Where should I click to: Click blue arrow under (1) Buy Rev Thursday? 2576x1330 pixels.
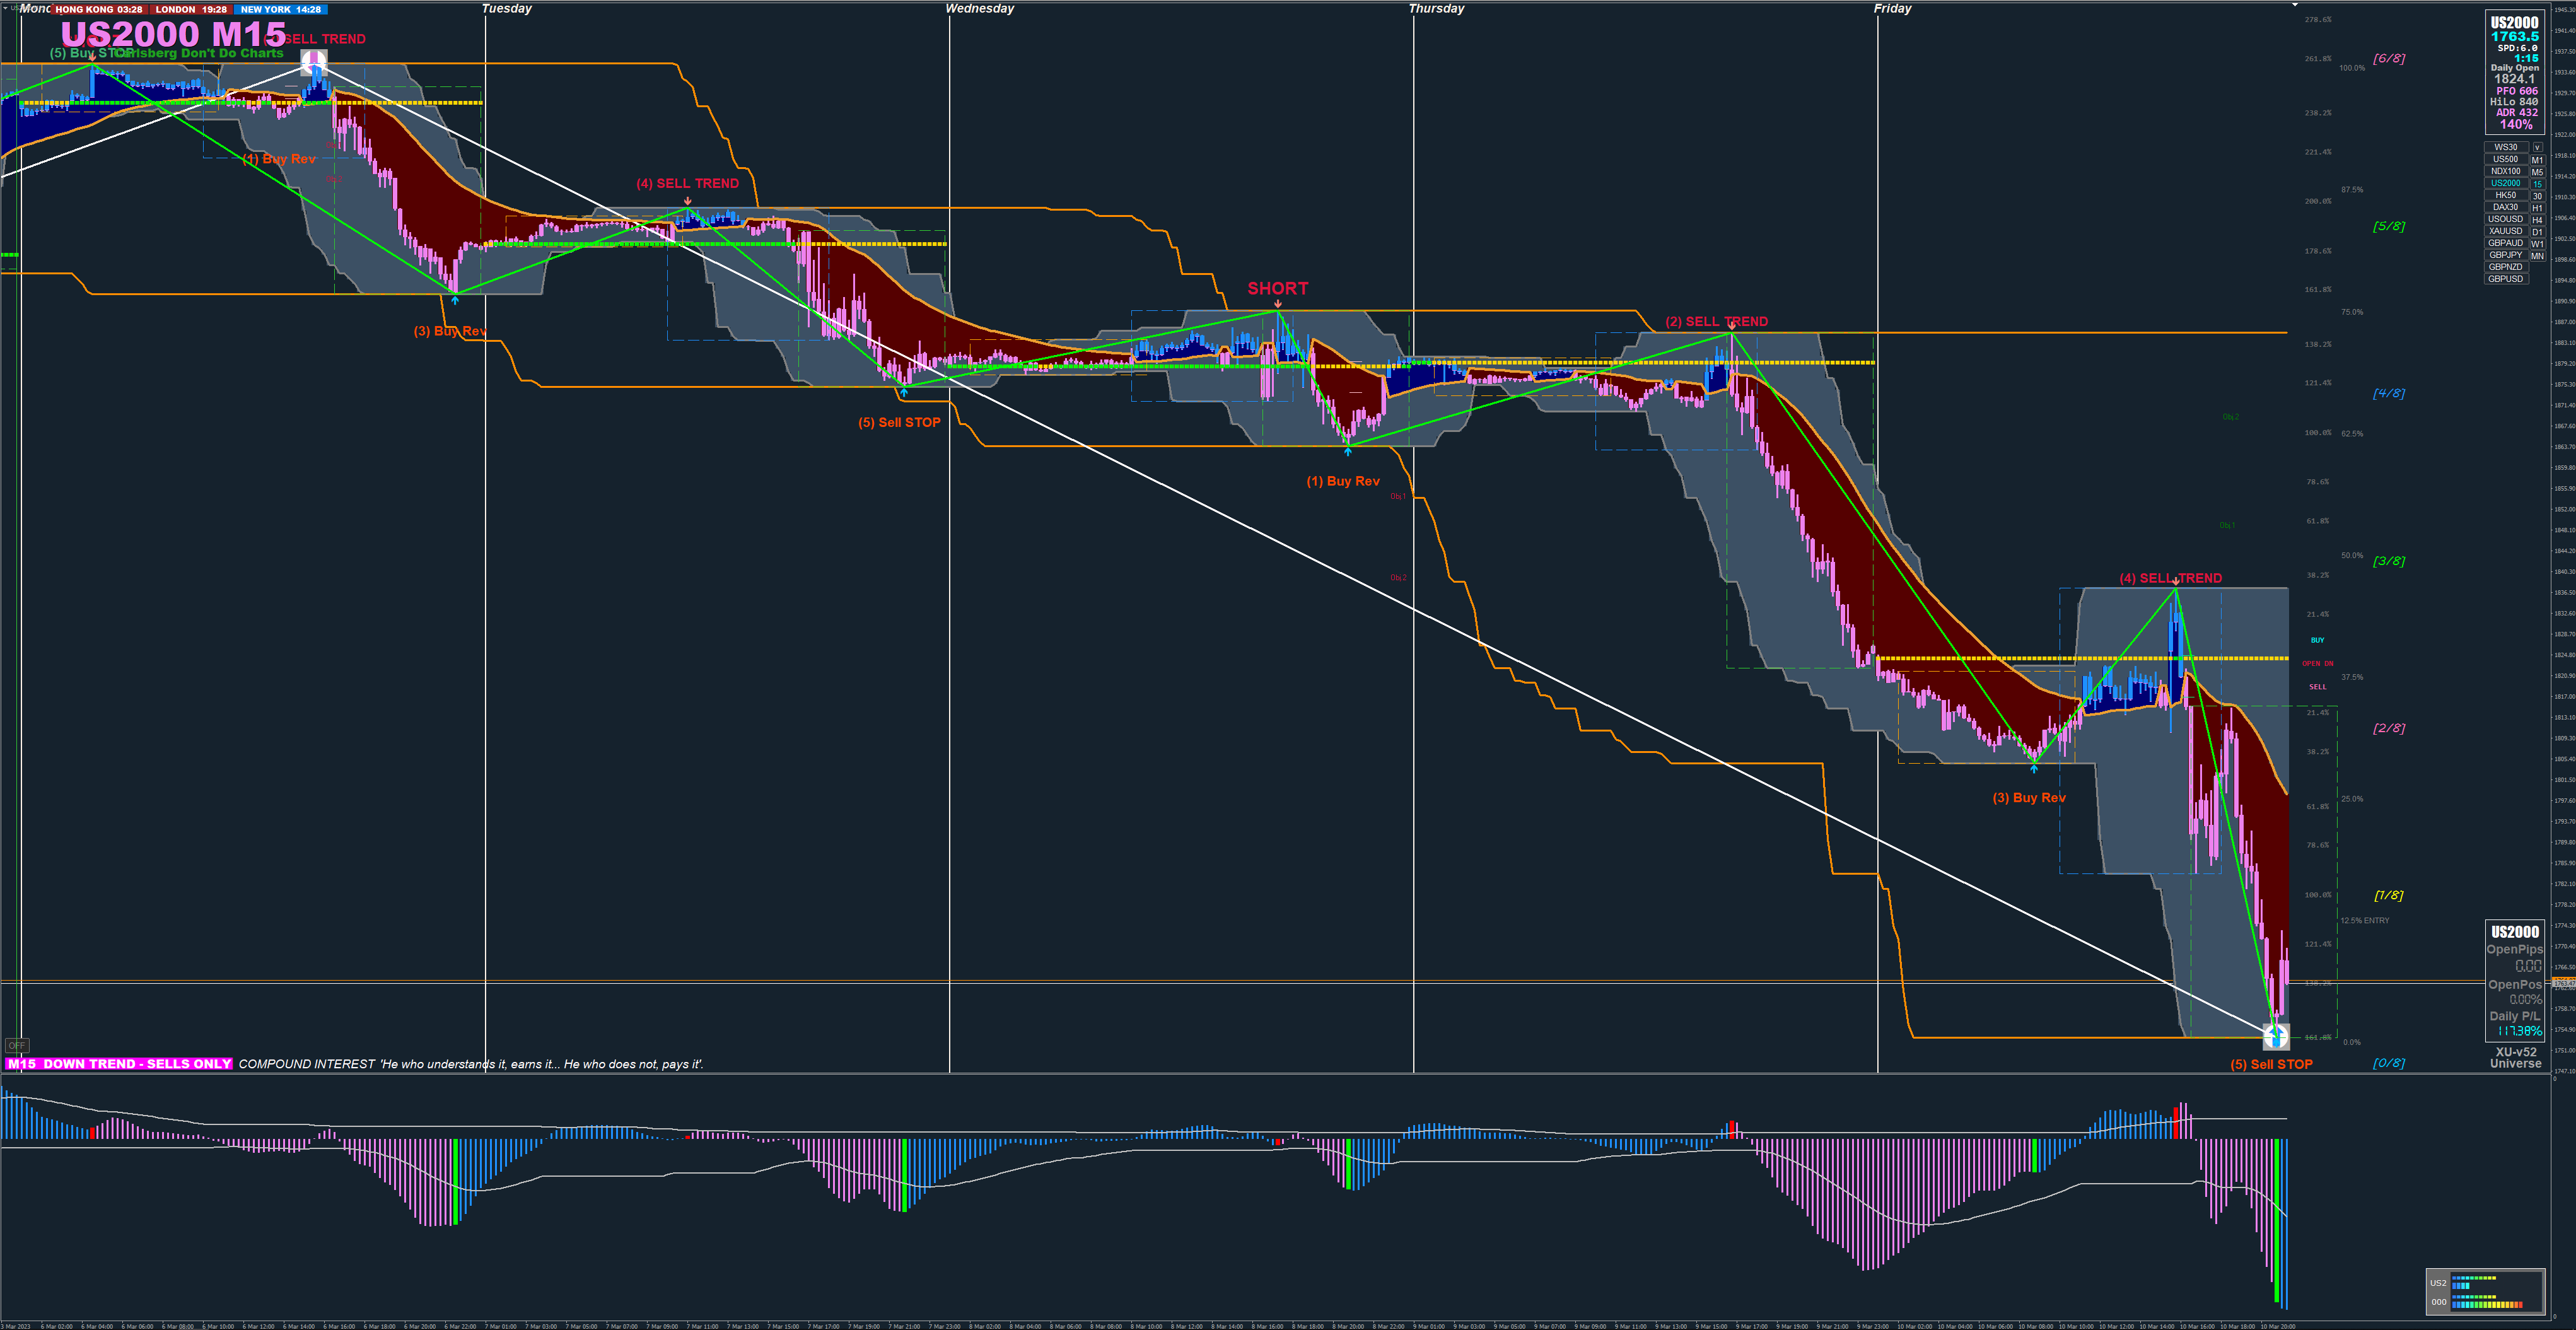[1348, 452]
